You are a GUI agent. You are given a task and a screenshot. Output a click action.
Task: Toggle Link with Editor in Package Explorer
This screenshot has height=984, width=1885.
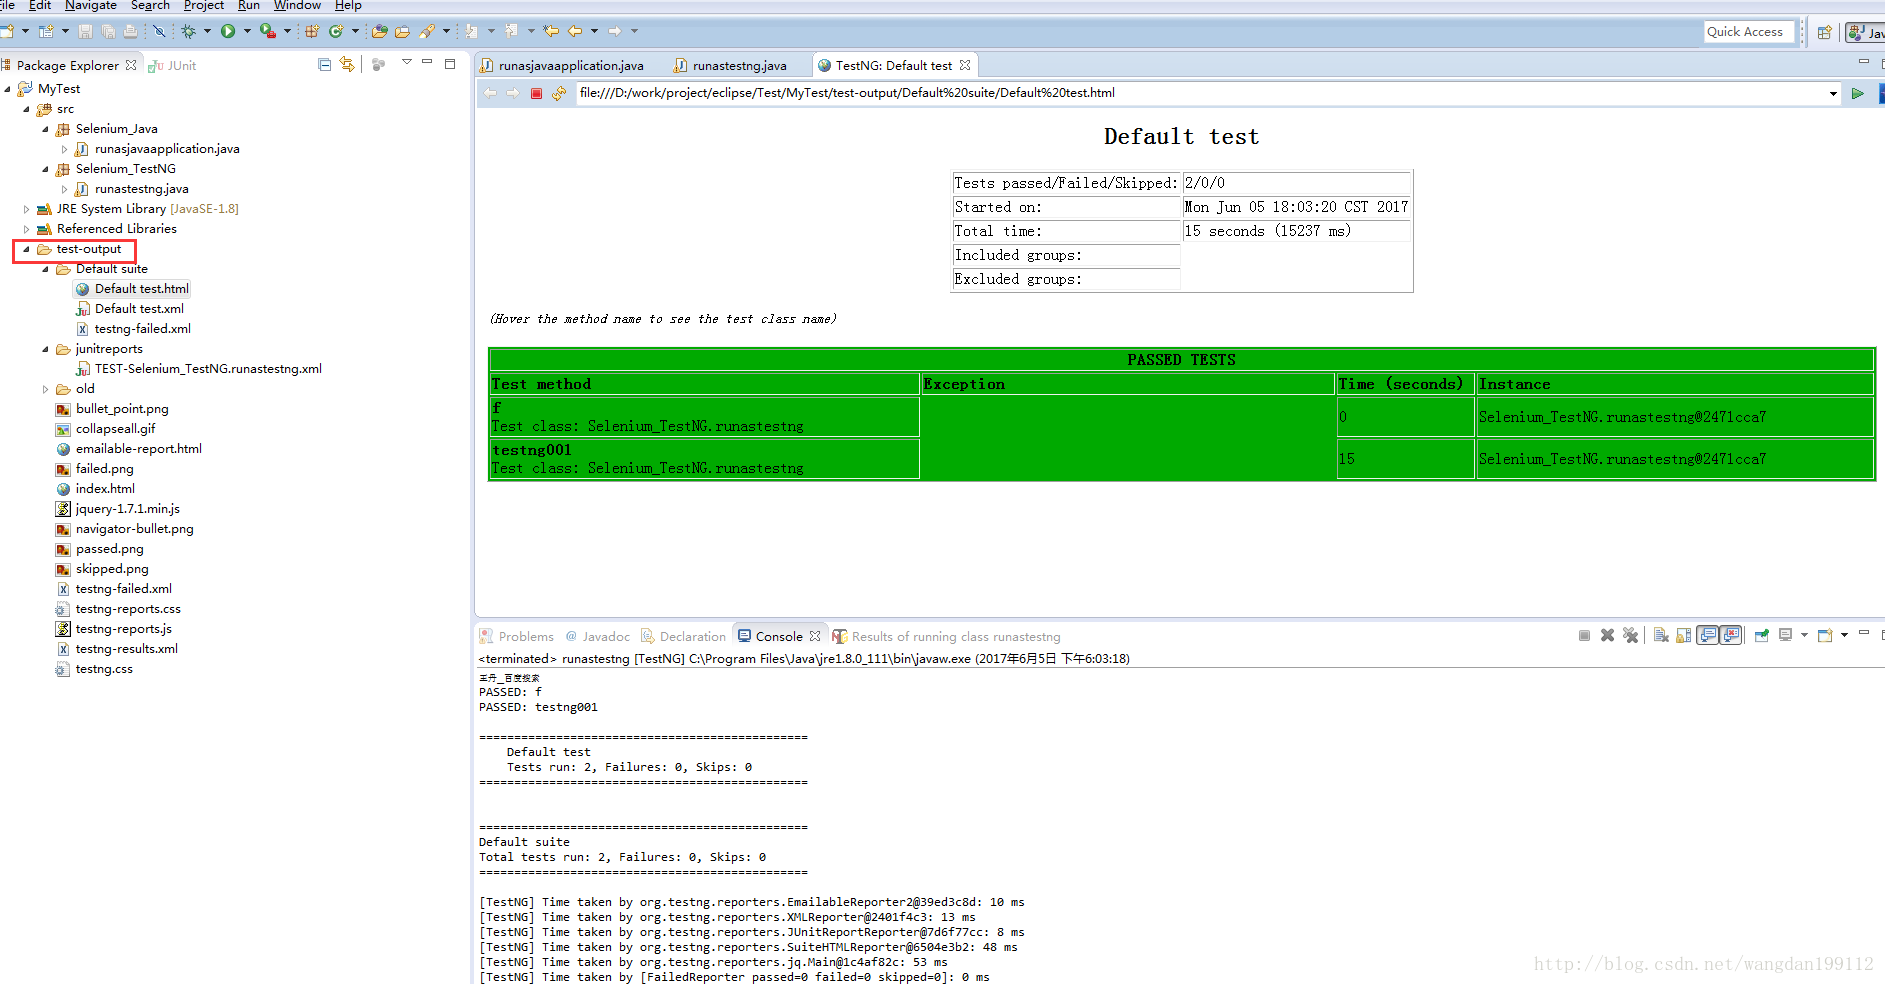click(347, 65)
